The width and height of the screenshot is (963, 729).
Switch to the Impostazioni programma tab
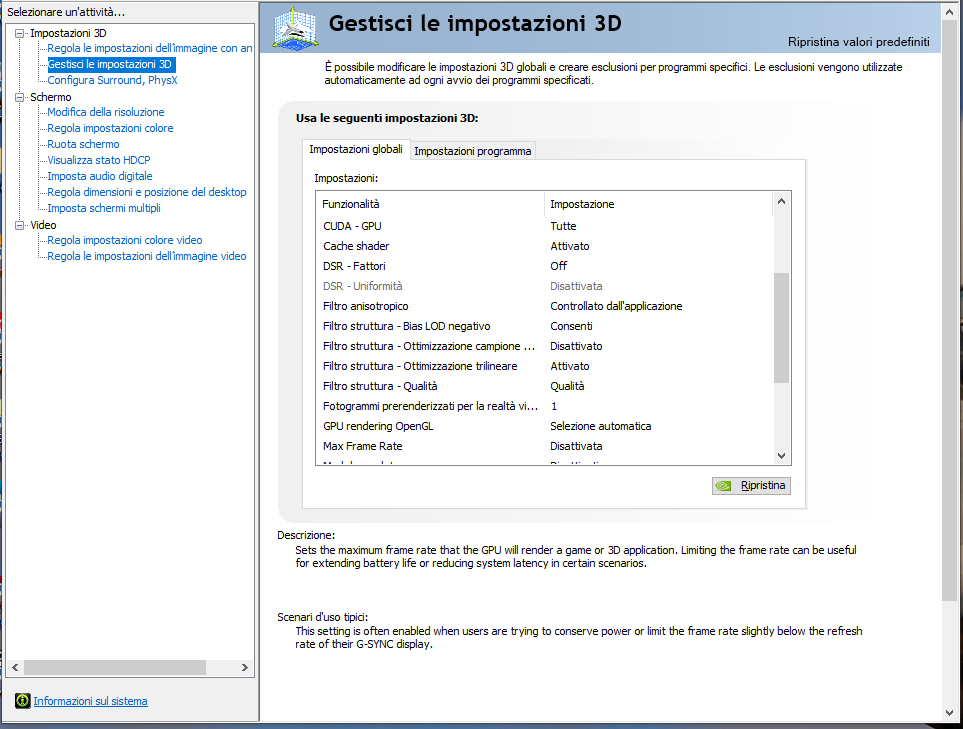(x=473, y=151)
